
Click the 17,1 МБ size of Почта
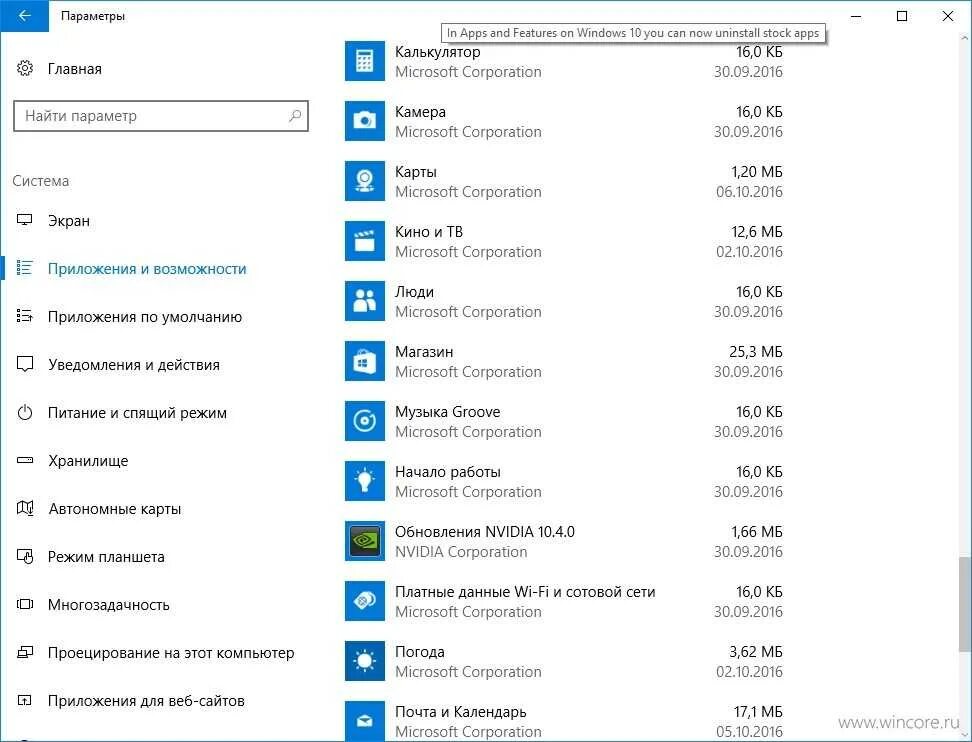758,712
